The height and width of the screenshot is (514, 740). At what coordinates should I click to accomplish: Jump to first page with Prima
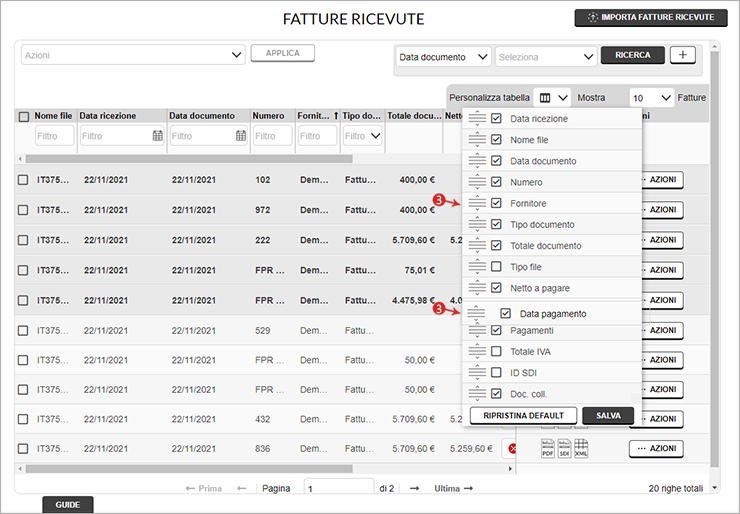[x=203, y=489]
